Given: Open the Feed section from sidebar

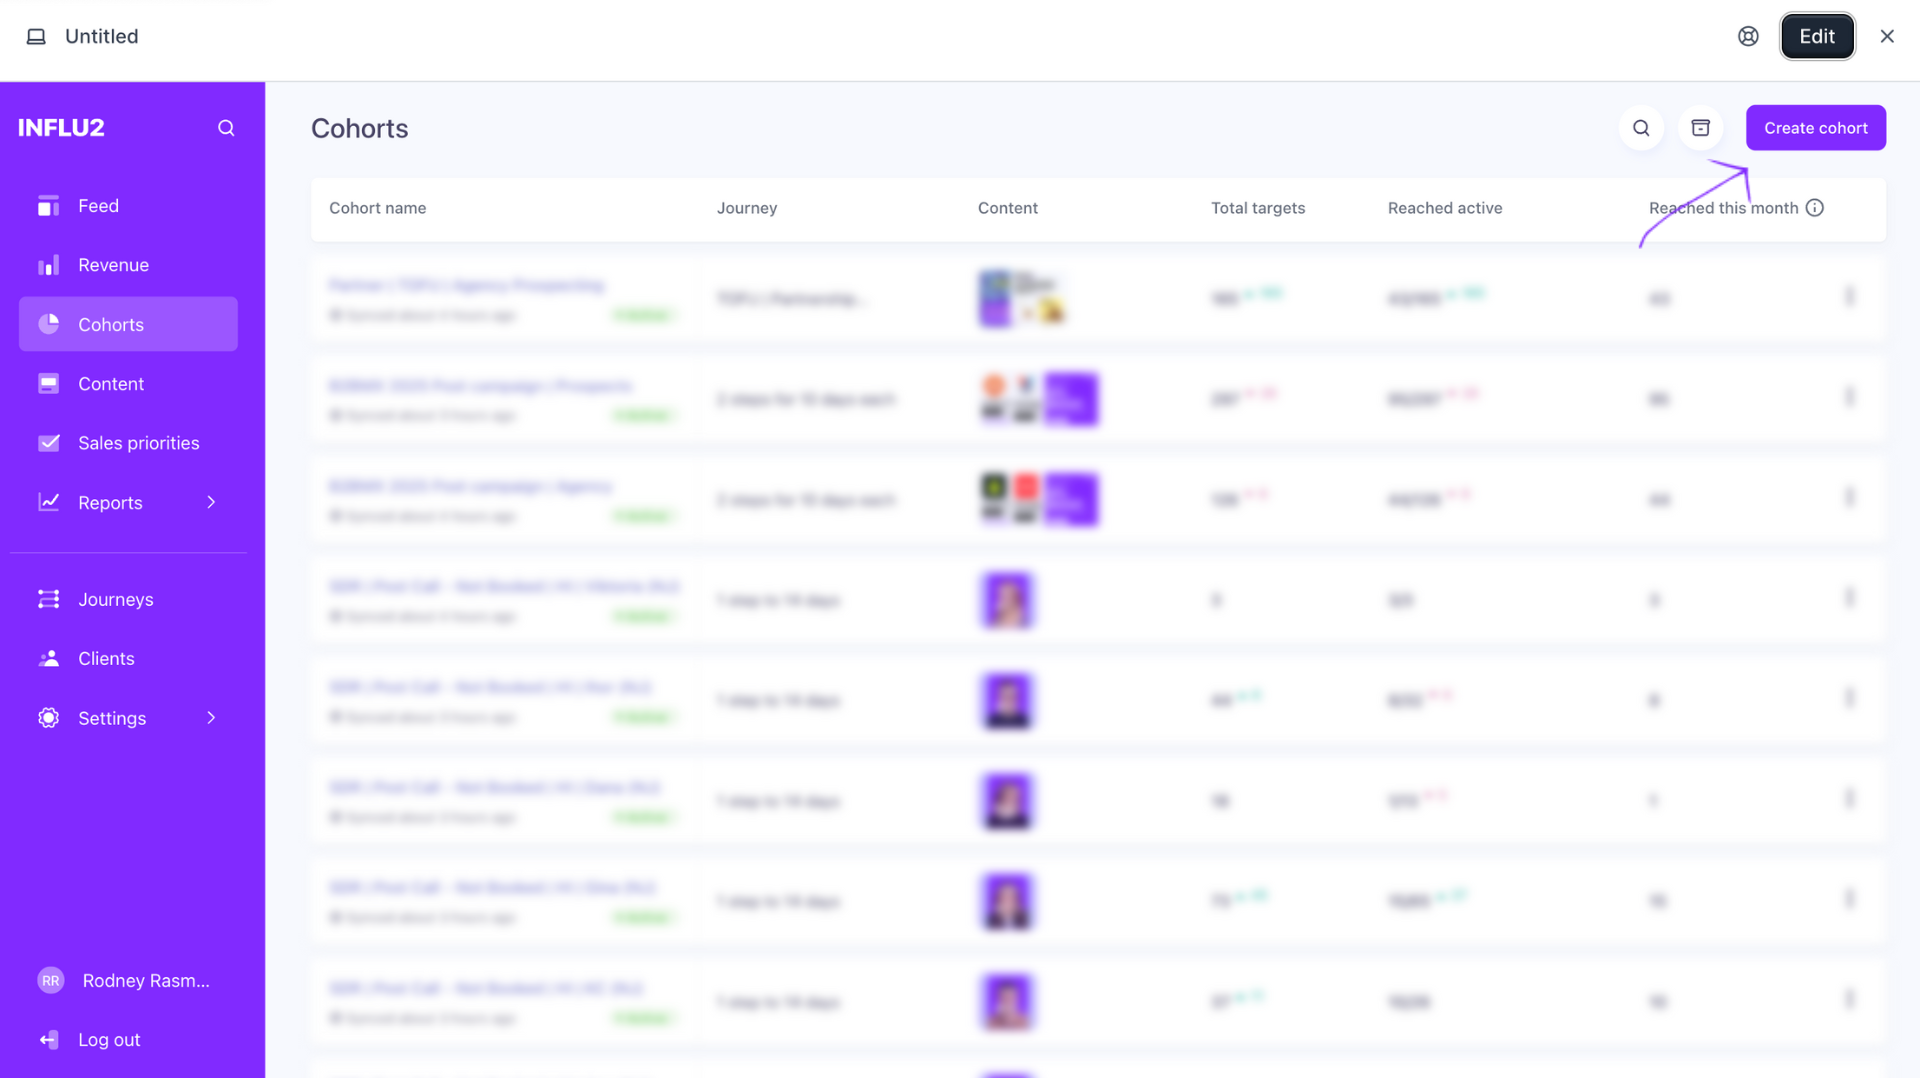Looking at the screenshot, I should pyautogui.click(x=48, y=206).
